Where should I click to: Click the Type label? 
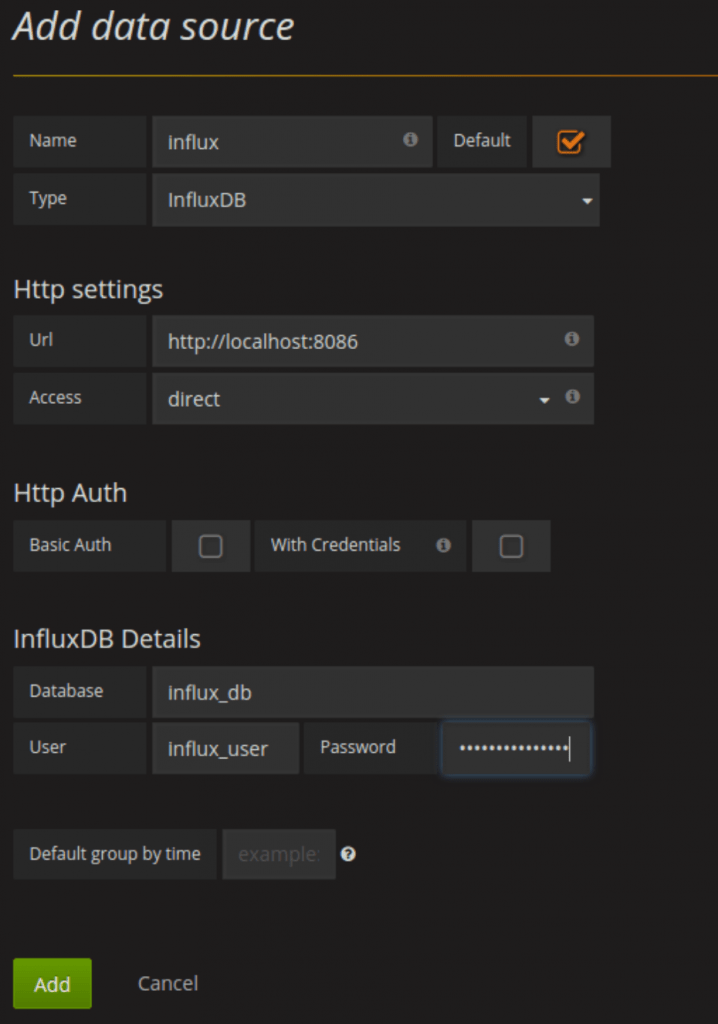[48, 199]
